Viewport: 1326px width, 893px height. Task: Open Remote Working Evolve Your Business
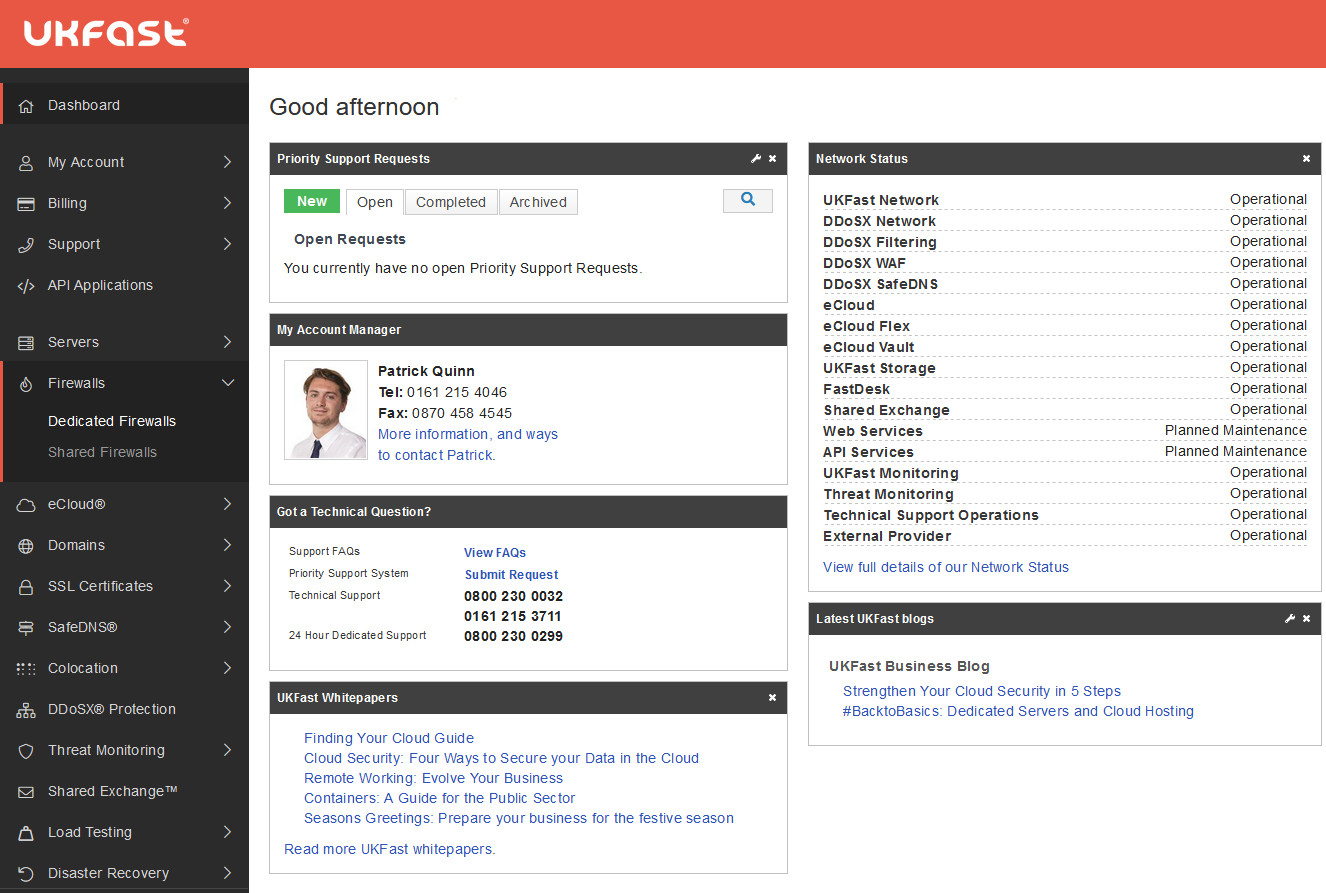[433, 778]
